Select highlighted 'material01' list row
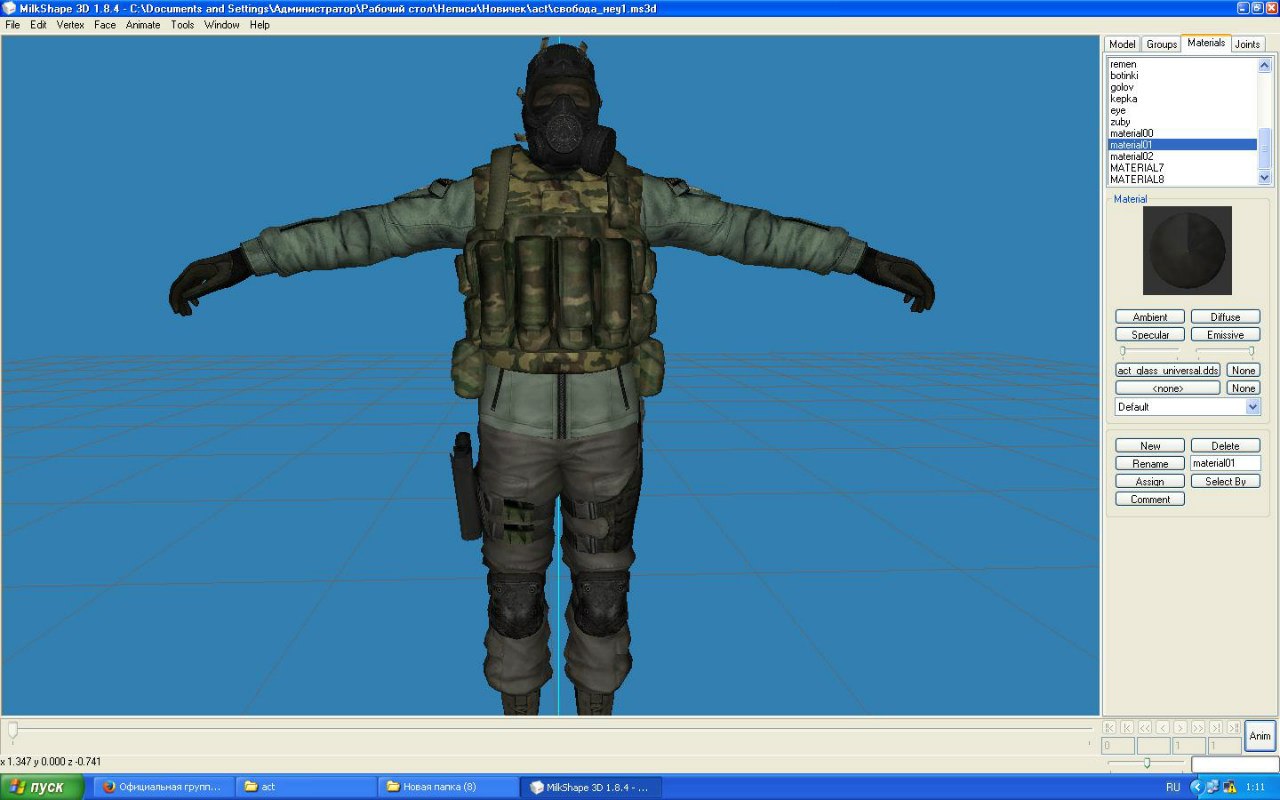The image size is (1280, 800). pyautogui.click(x=1182, y=145)
